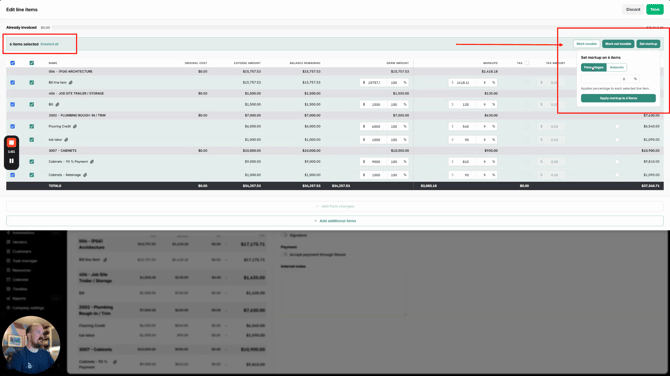
Task: Focus markup percentage field in popup
Action: coord(610,79)
